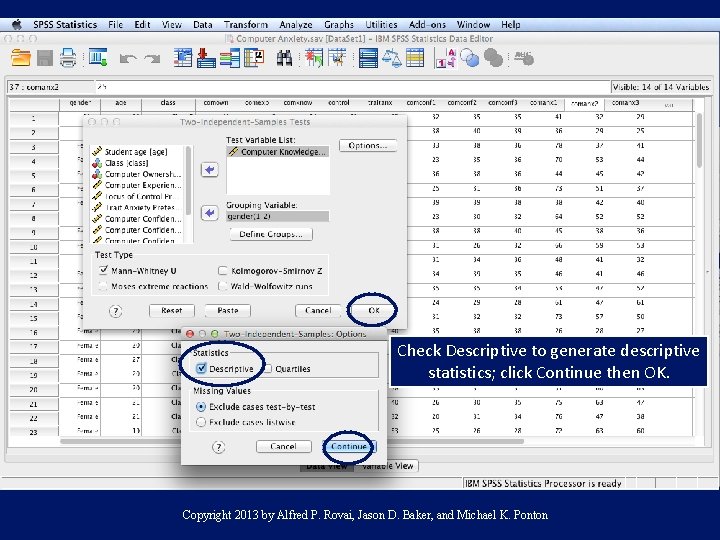Click the Options... button

(368, 146)
